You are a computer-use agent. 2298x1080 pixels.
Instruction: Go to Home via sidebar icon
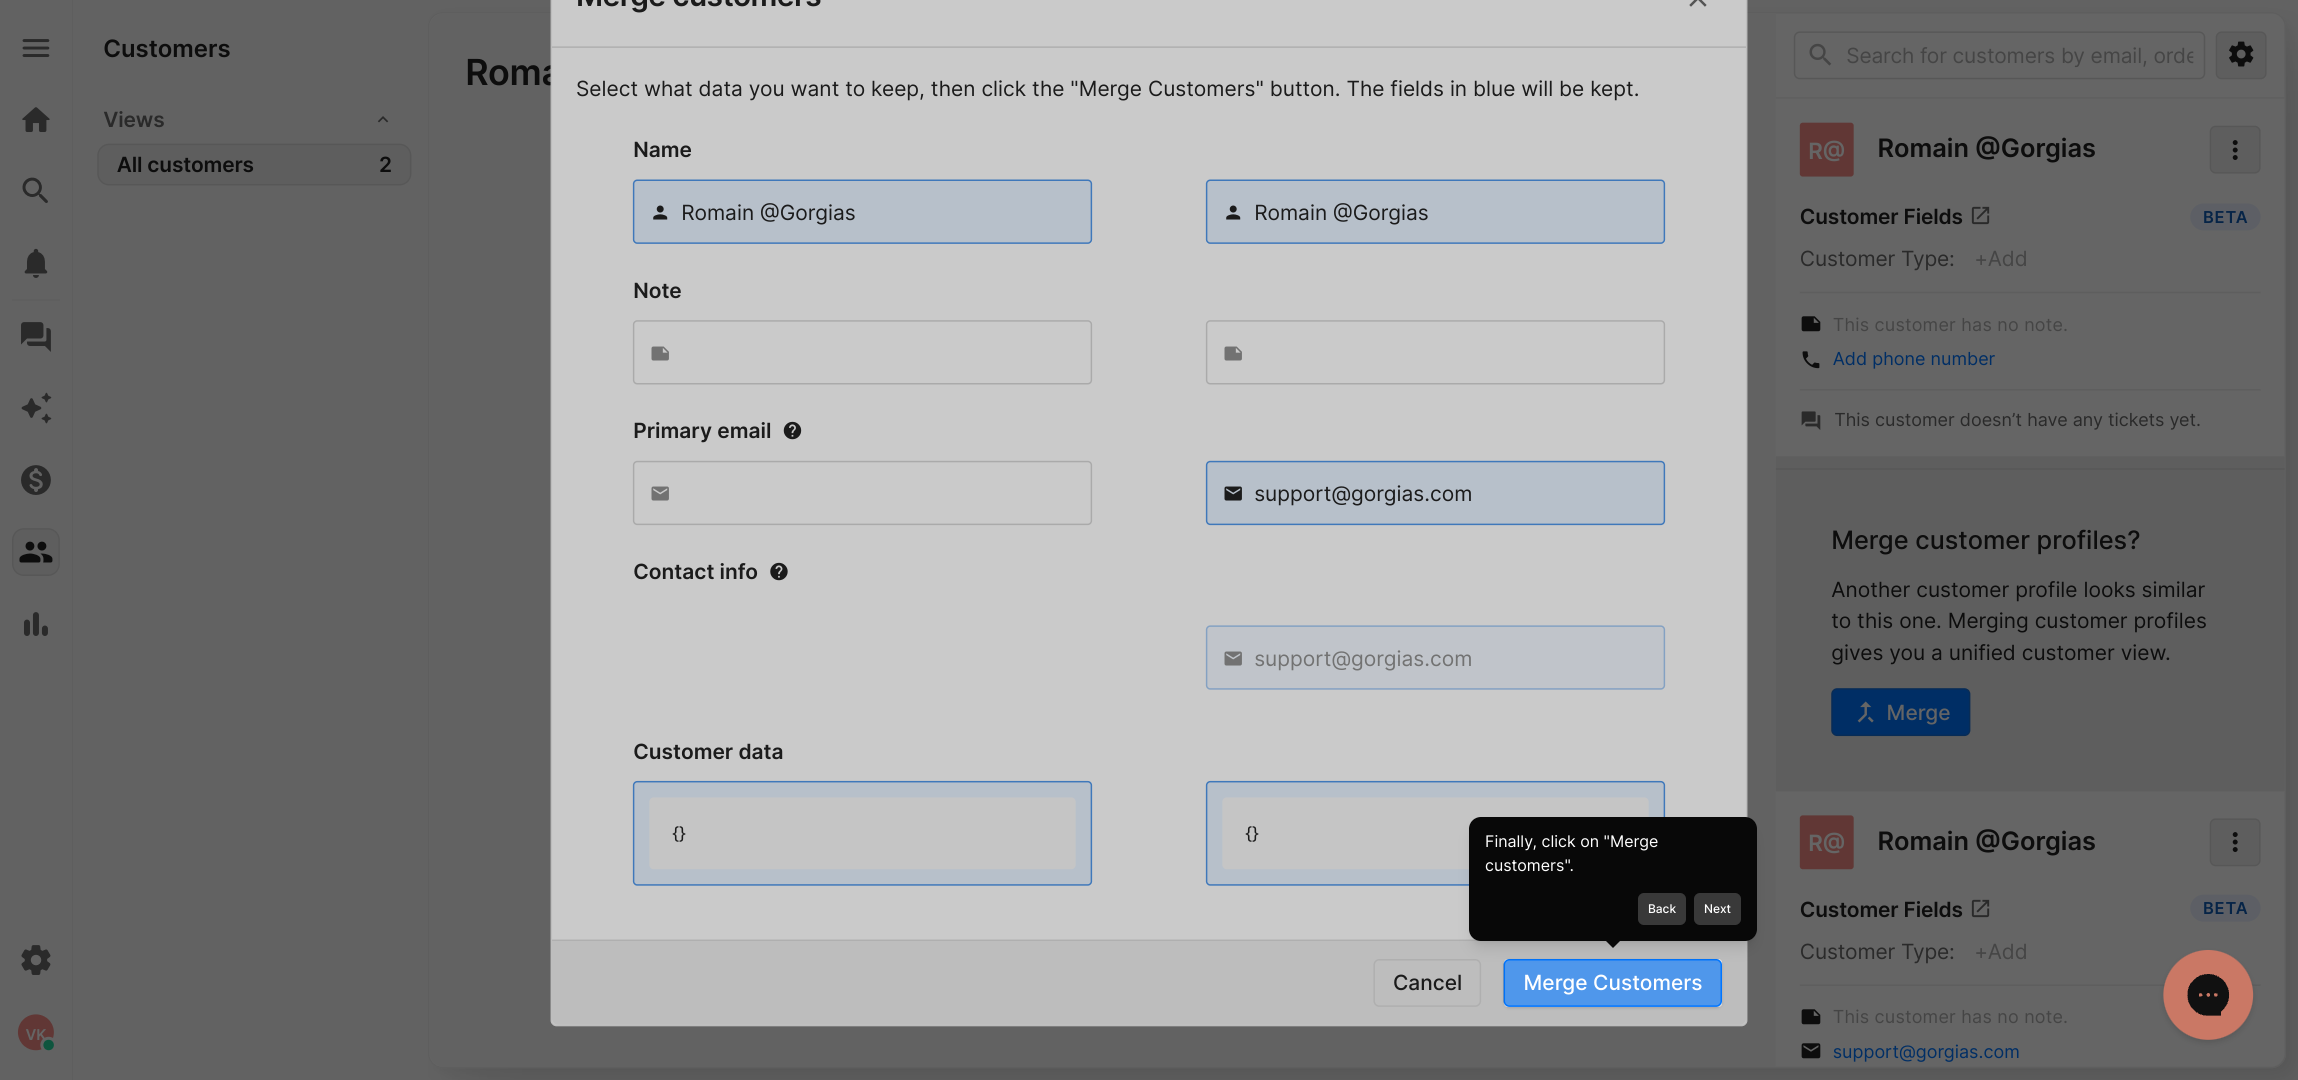click(36, 120)
